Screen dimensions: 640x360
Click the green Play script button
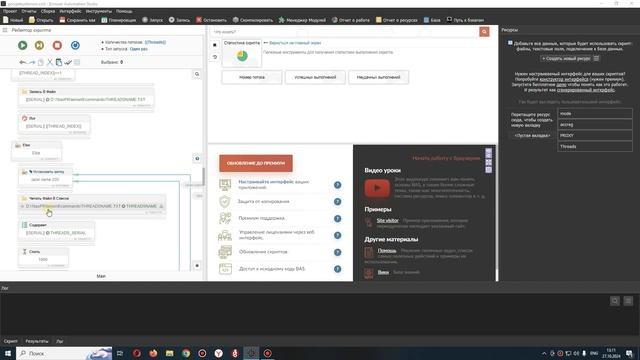click(x=22, y=45)
